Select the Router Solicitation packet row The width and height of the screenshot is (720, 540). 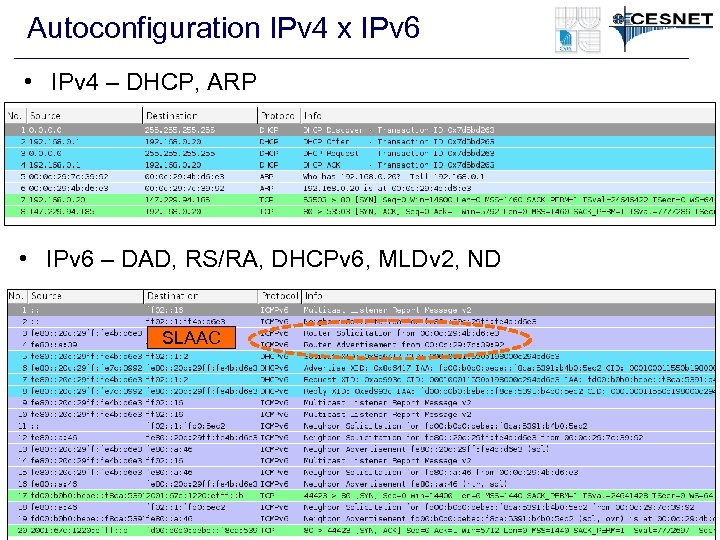tap(361, 333)
